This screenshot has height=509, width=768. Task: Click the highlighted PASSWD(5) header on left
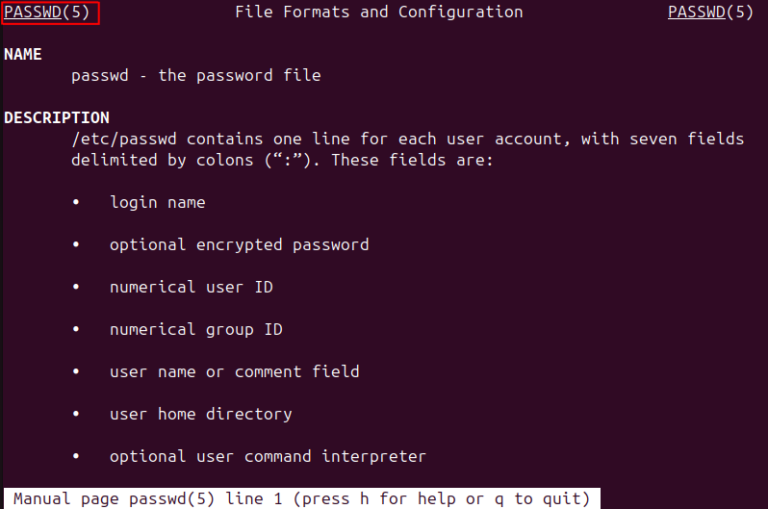(x=51, y=13)
